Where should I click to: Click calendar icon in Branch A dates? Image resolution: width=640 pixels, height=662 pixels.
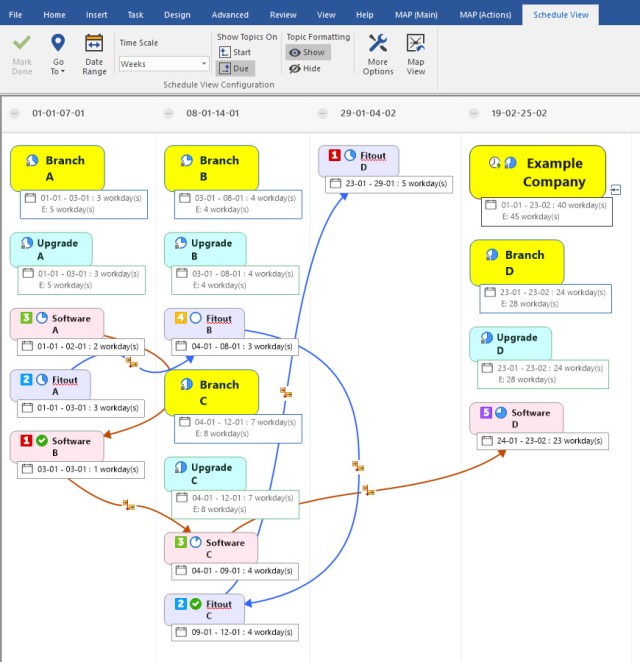pyautogui.click(x=30, y=198)
